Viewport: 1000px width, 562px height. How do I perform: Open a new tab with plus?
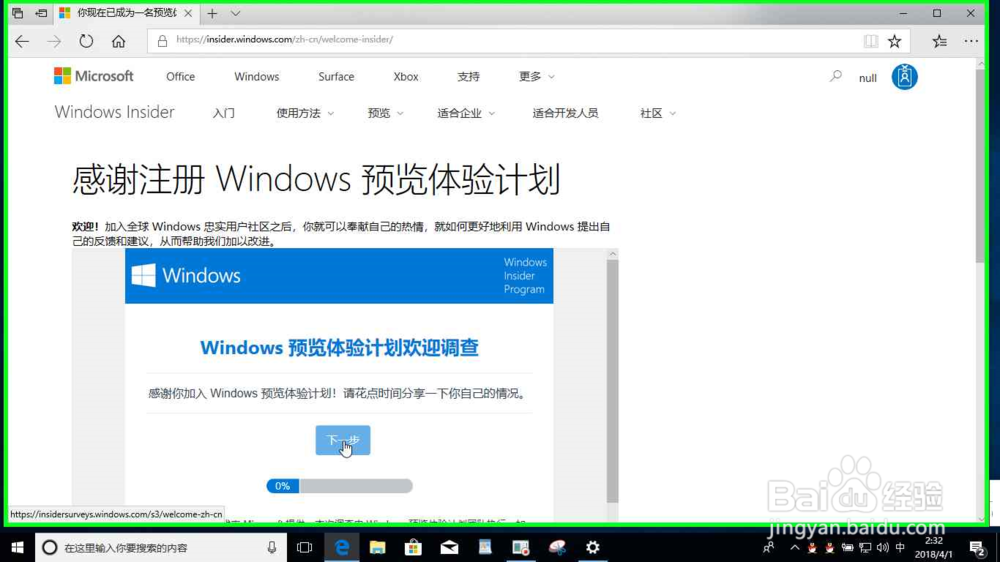point(212,13)
